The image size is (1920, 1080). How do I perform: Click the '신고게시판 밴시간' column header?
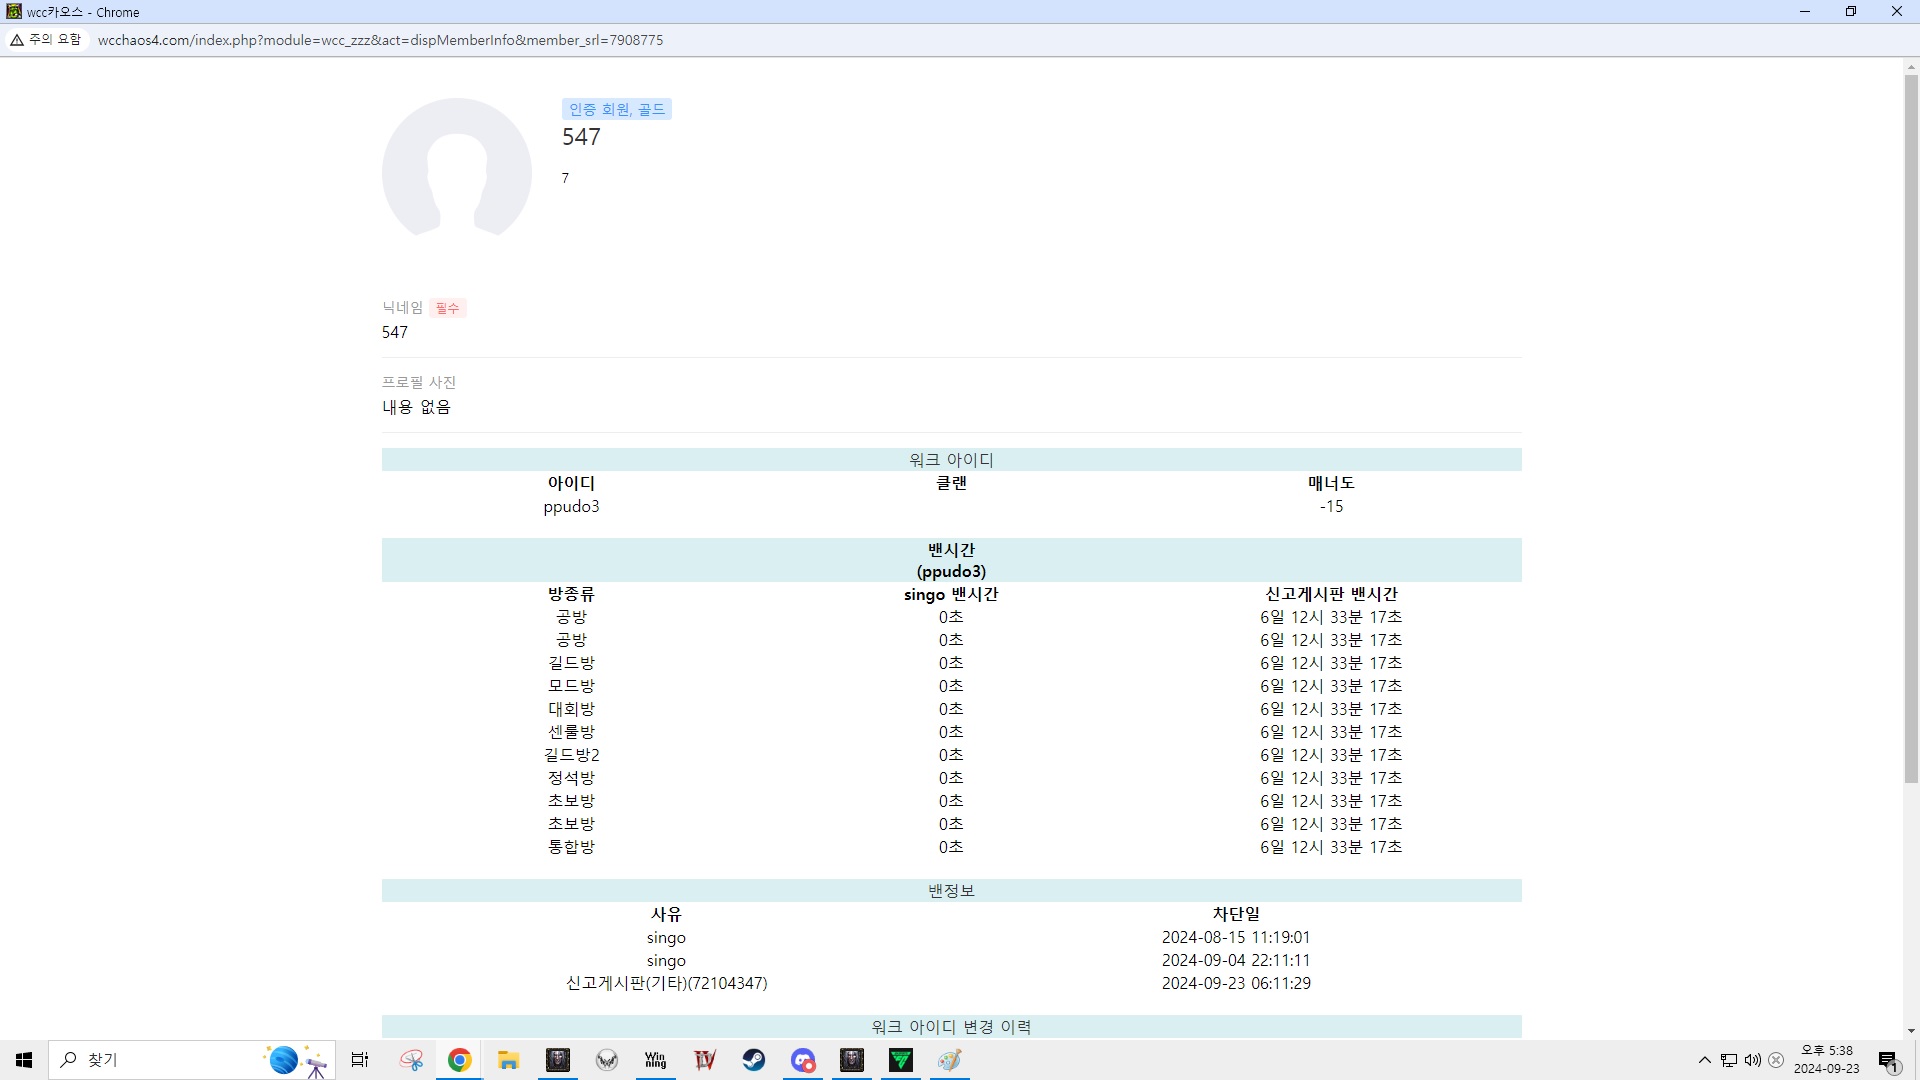pos(1331,594)
